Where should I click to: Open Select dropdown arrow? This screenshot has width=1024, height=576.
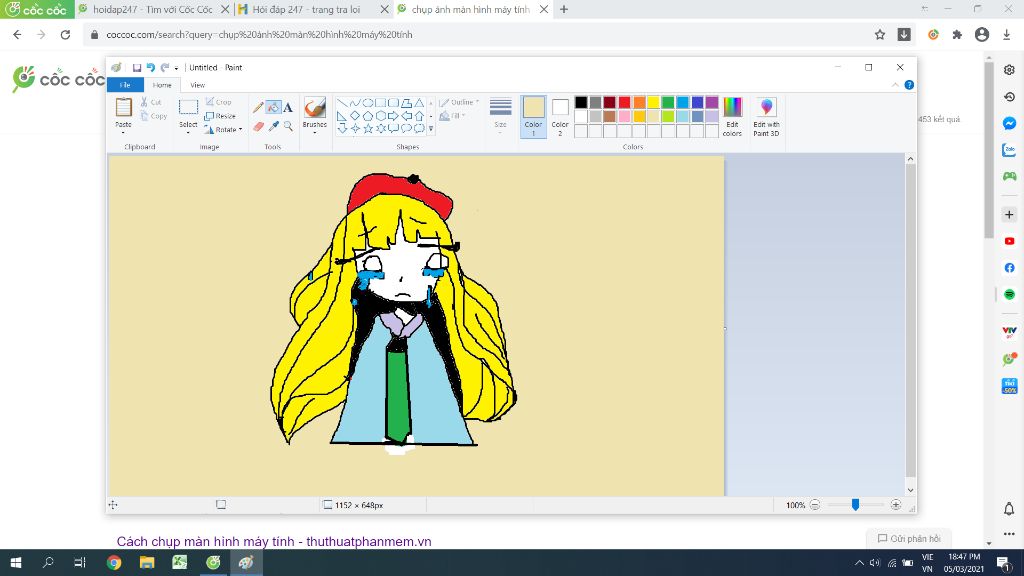point(188,132)
